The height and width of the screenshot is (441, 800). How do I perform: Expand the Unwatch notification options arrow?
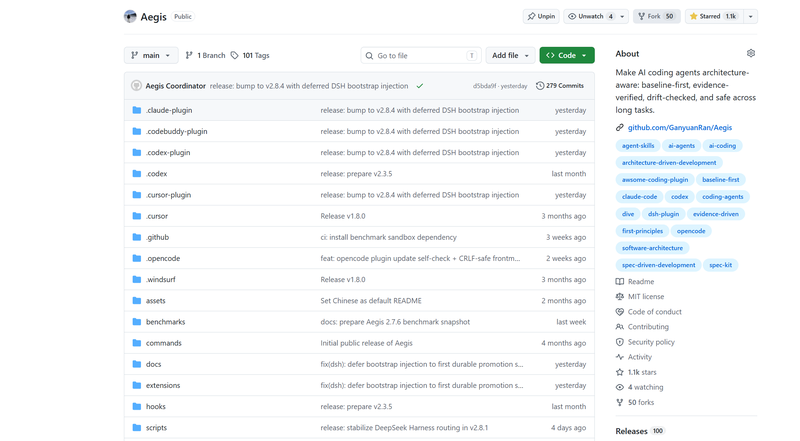point(622,16)
